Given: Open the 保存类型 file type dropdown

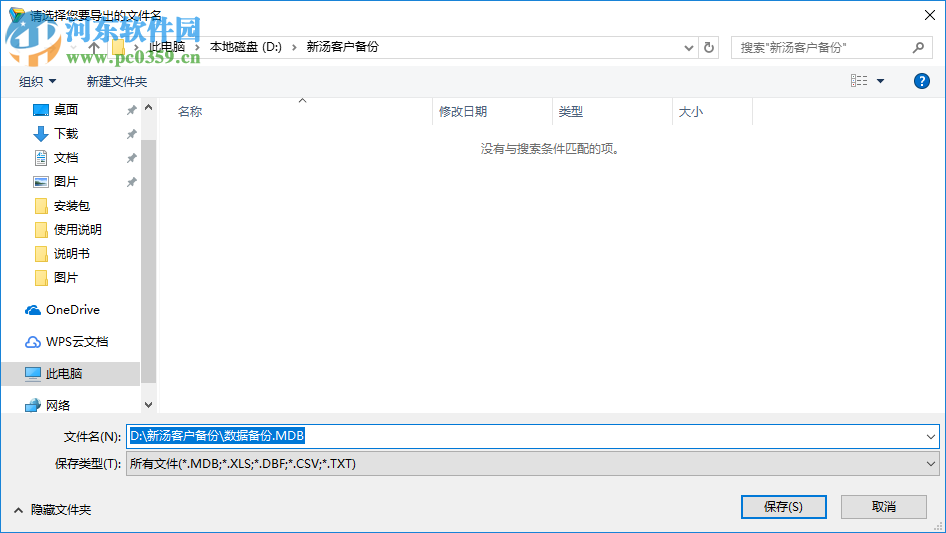Looking at the screenshot, I should 532,464.
